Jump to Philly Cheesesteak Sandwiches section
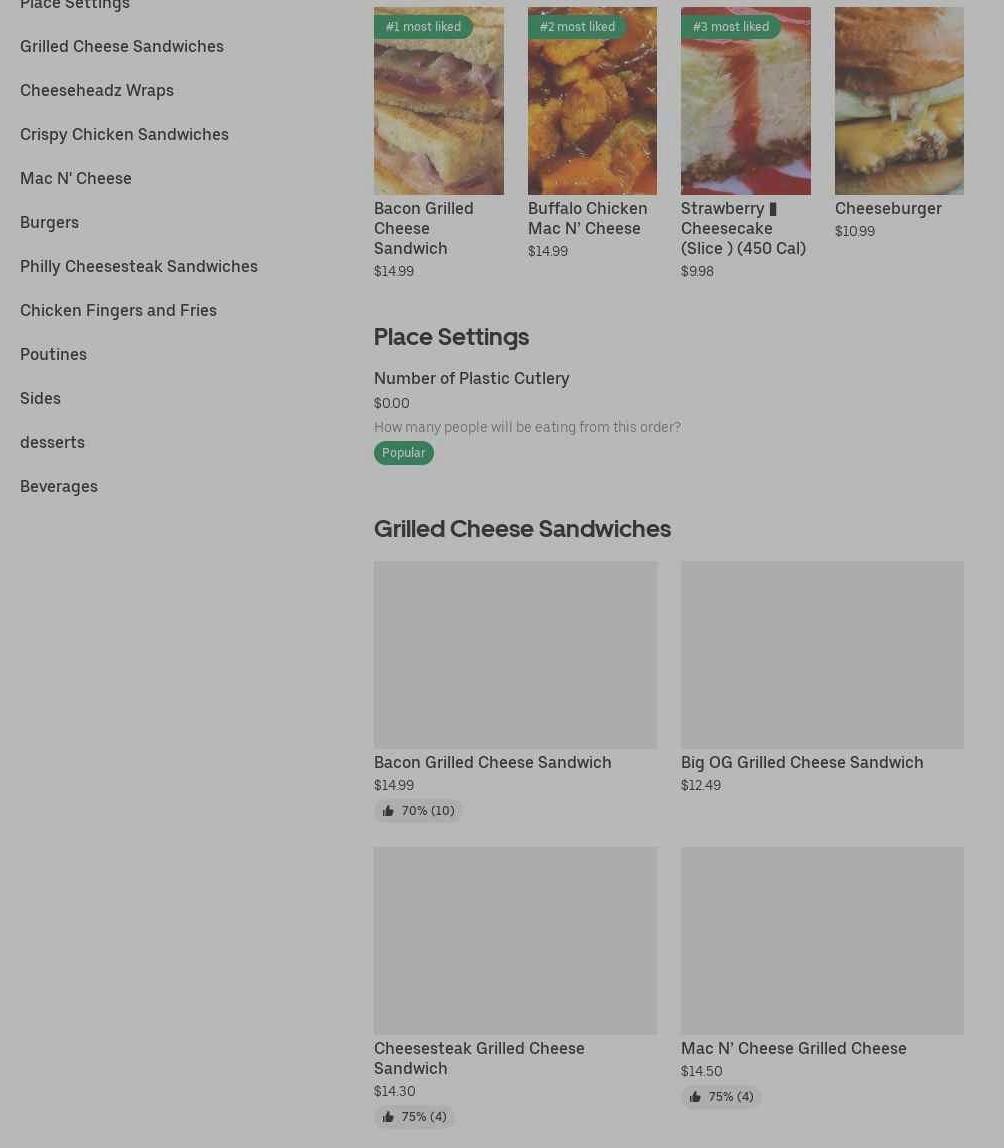1004x1148 pixels. [139, 266]
